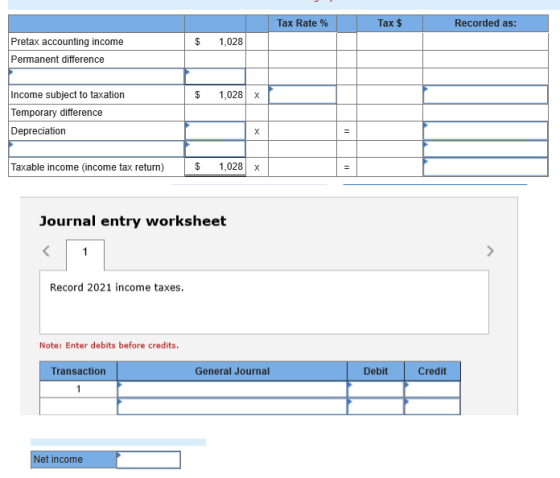Click the pretax accounting income value 1,028
The width and height of the screenshot is (560, 478).
coord(231,42)
